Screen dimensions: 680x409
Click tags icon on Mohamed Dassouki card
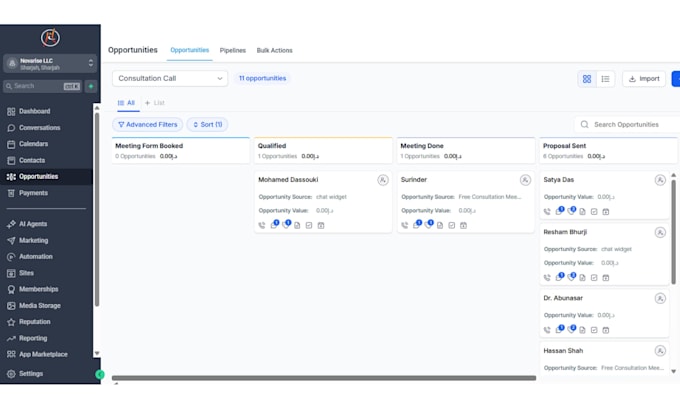click(286, 225)
